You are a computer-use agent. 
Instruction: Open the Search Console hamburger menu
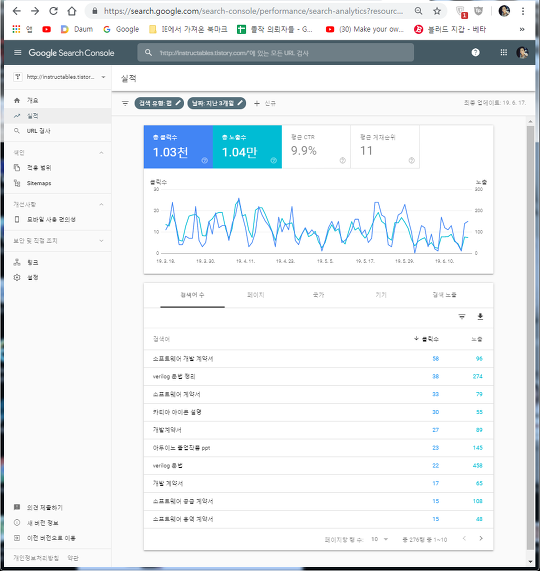(x=17, y=53)
